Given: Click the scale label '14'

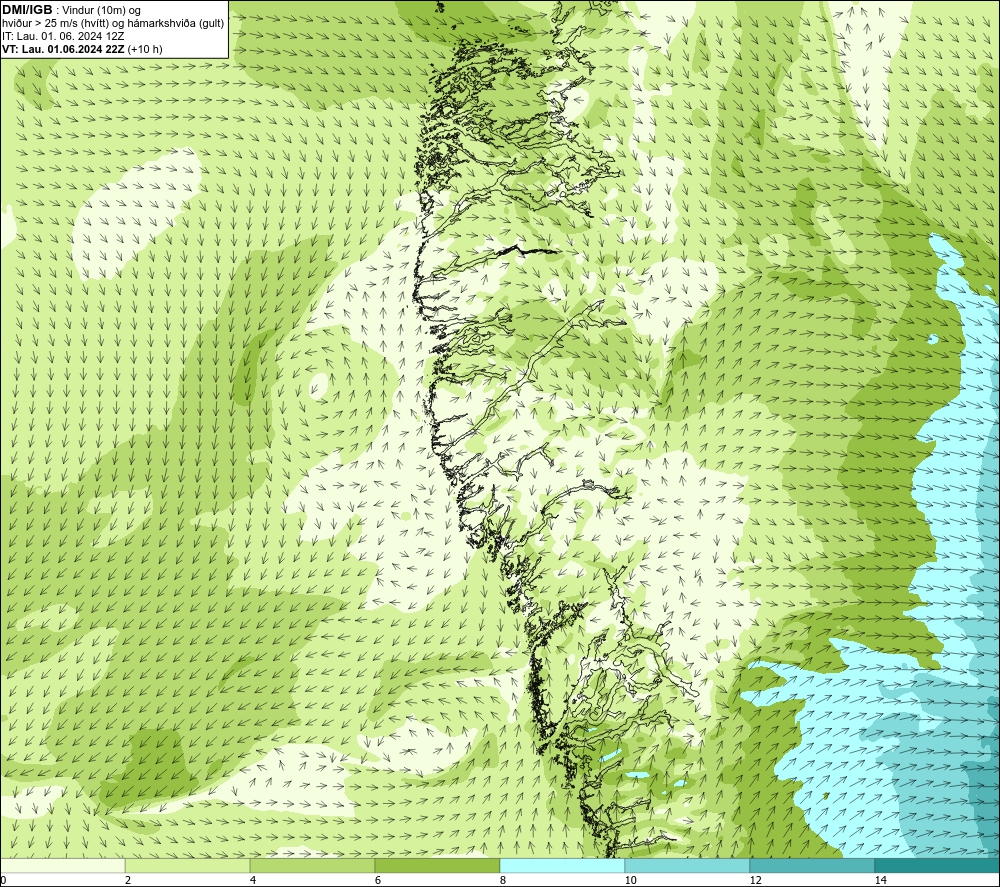Looking at the screenshot, I should (880, 880).
